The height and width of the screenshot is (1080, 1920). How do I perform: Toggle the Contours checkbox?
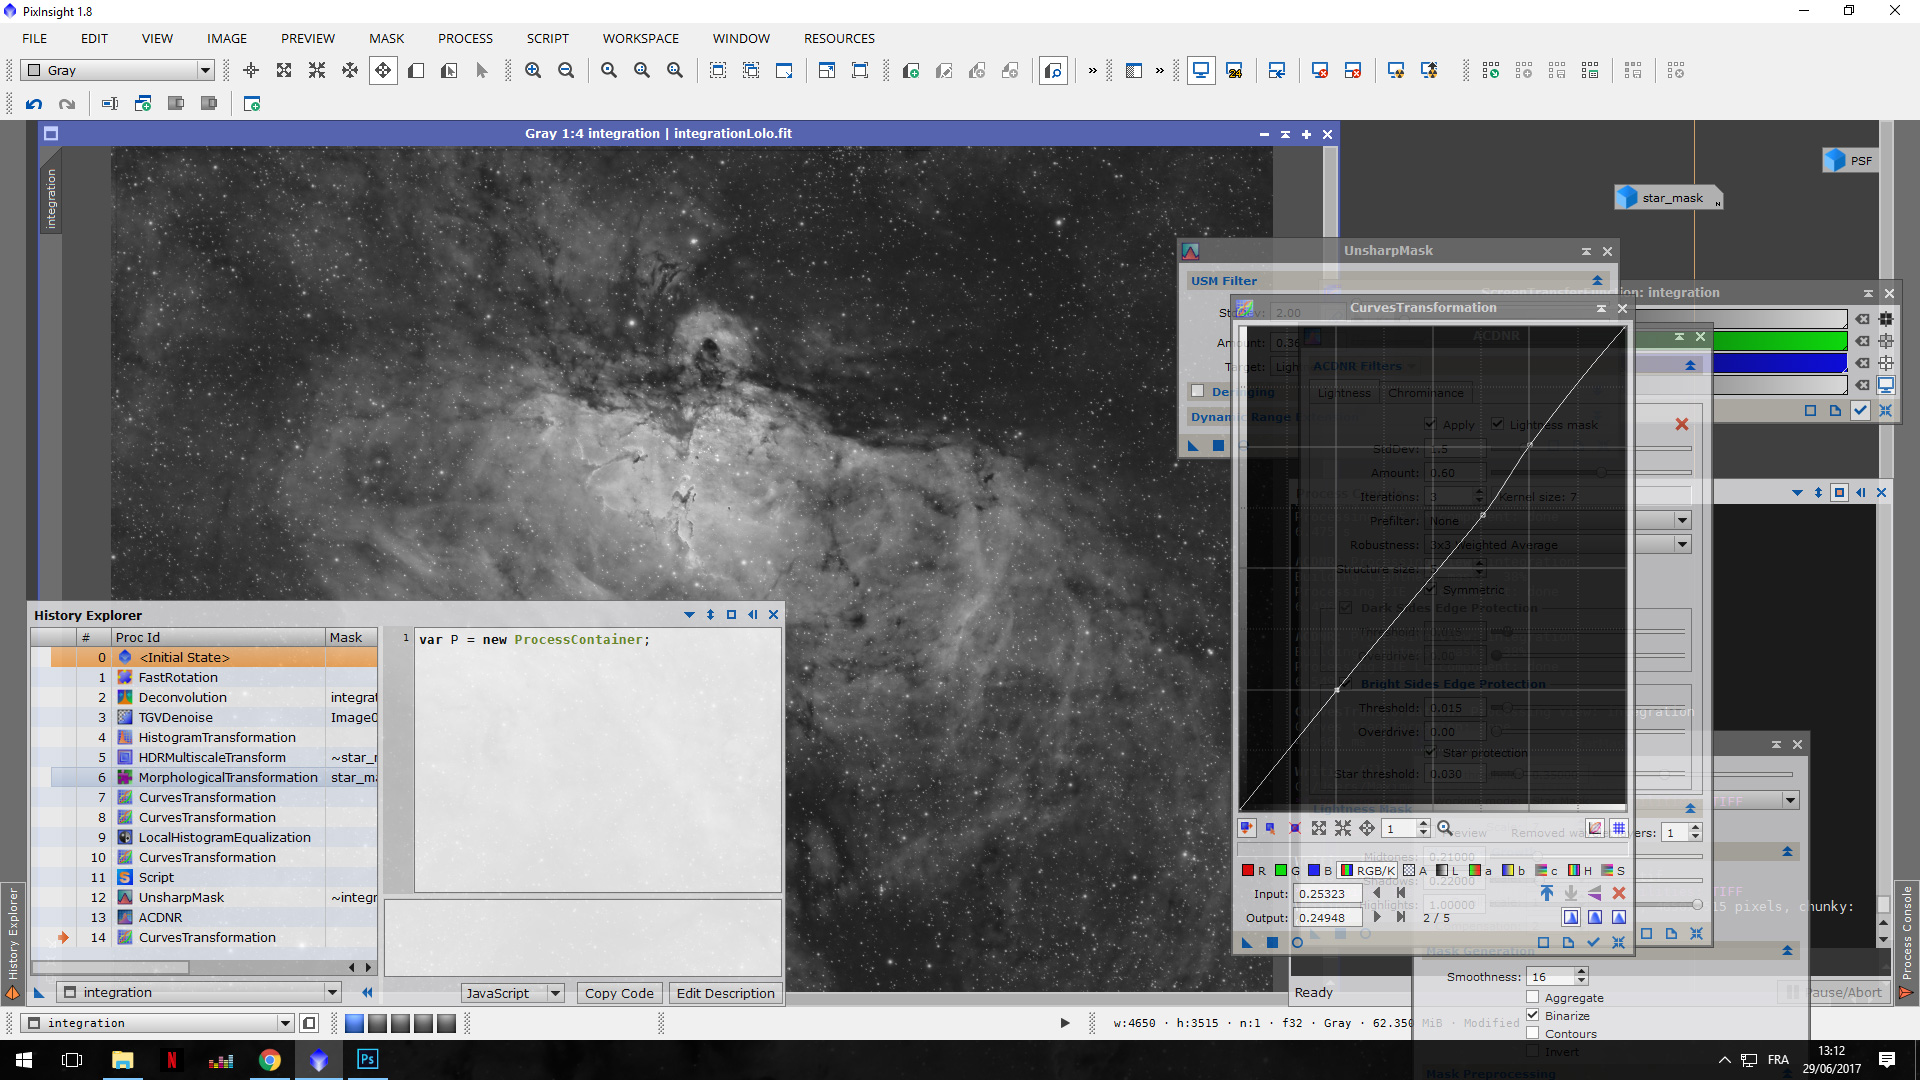(x=1533, y=1033)
